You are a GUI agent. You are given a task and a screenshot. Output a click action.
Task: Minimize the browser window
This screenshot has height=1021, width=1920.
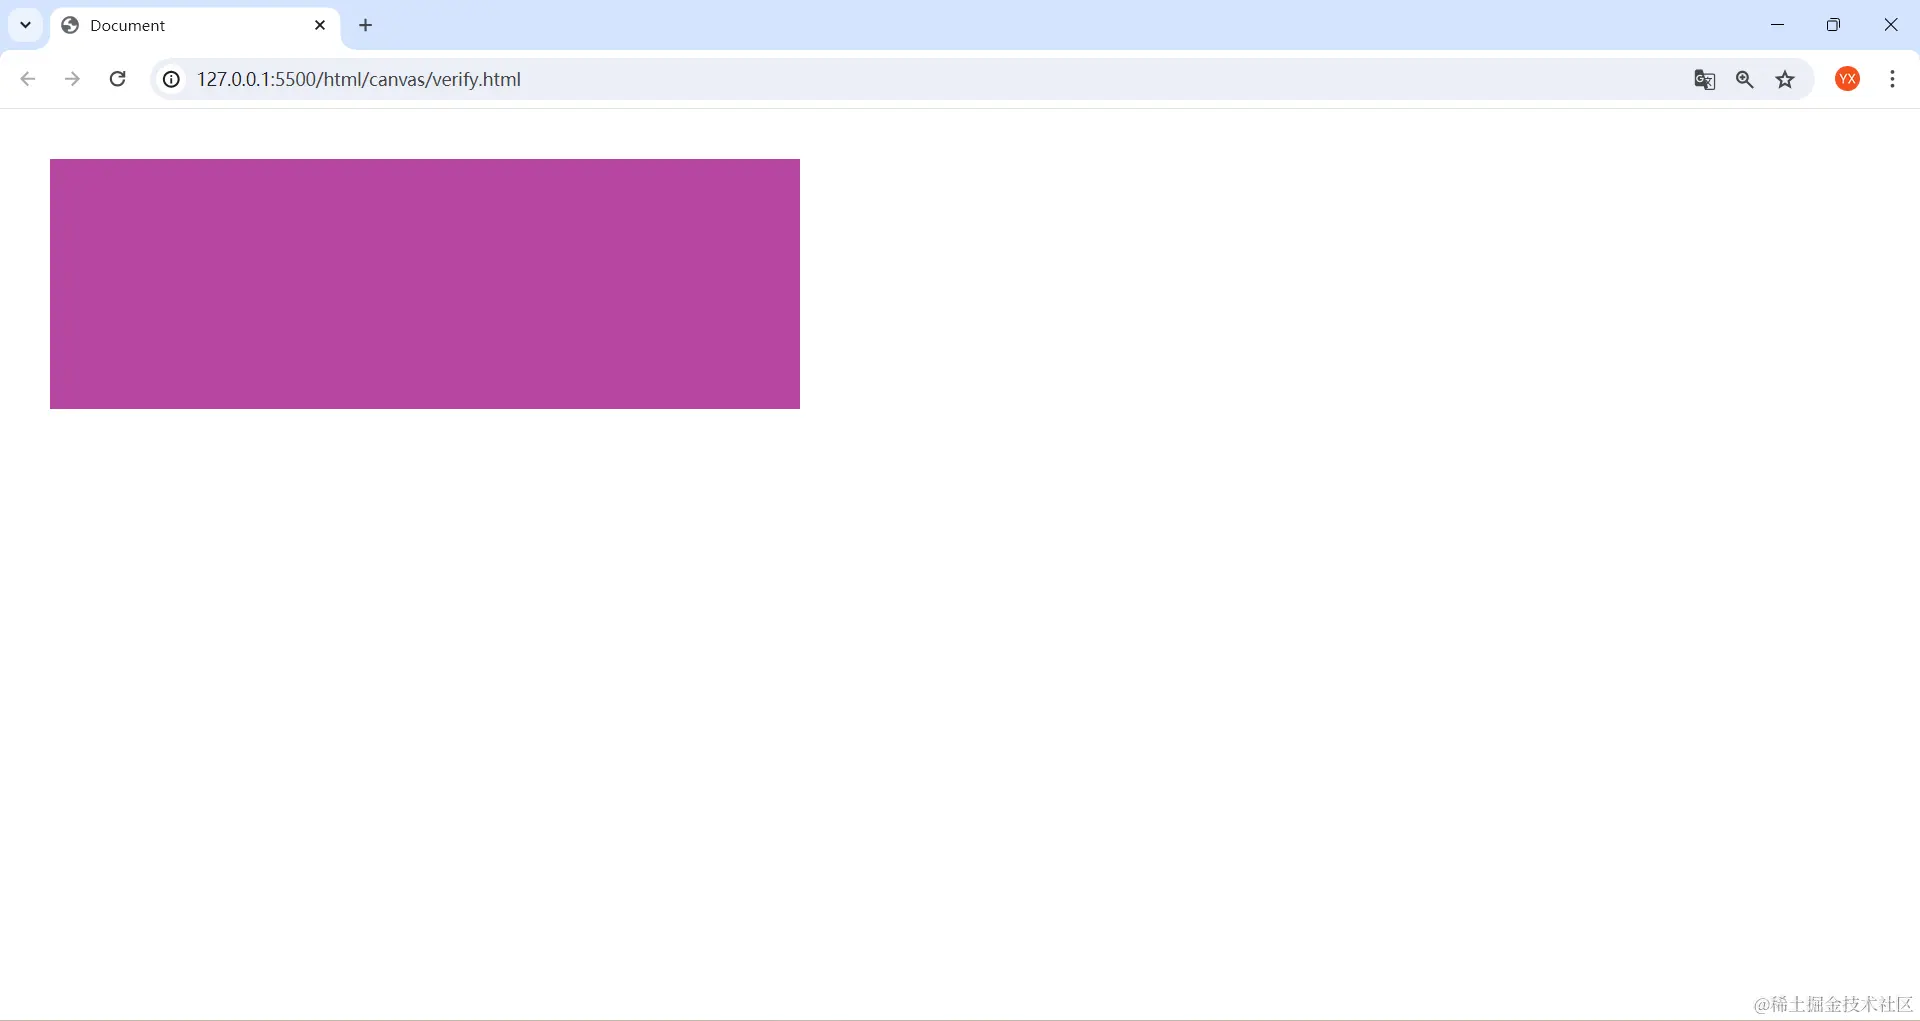coord(1777,25)
